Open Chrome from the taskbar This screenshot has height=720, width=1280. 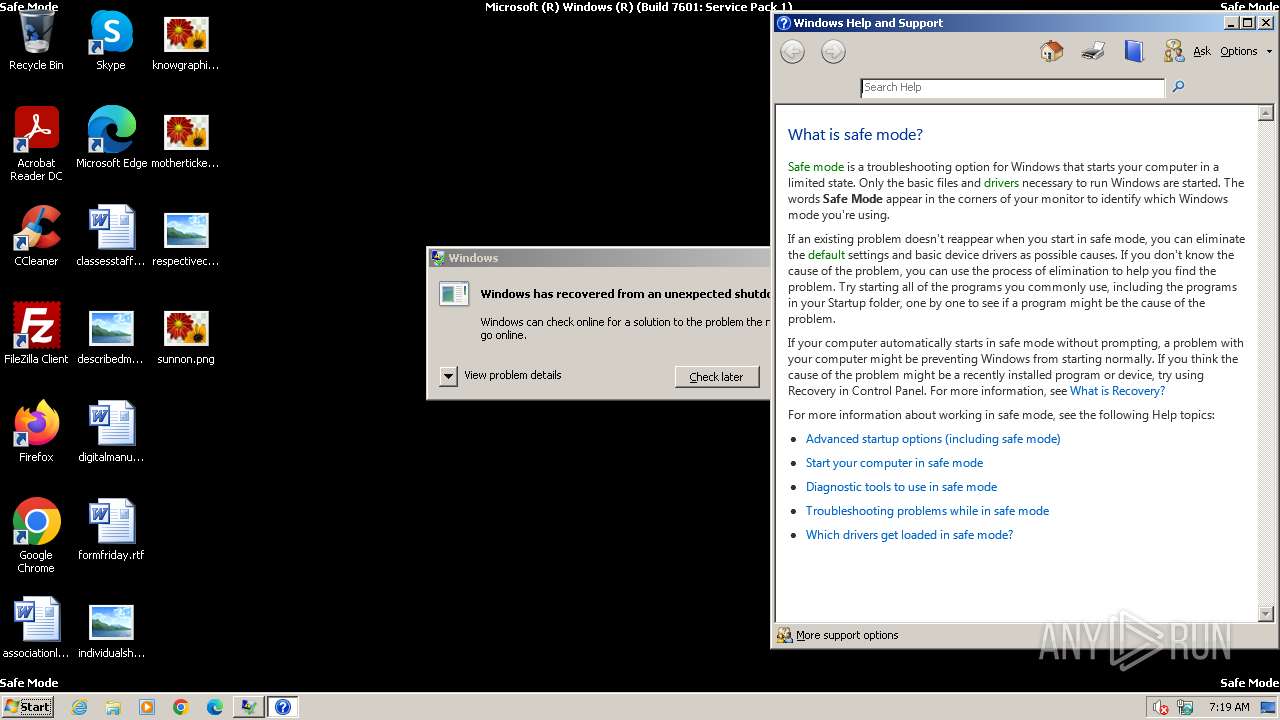tap(181, 707)
